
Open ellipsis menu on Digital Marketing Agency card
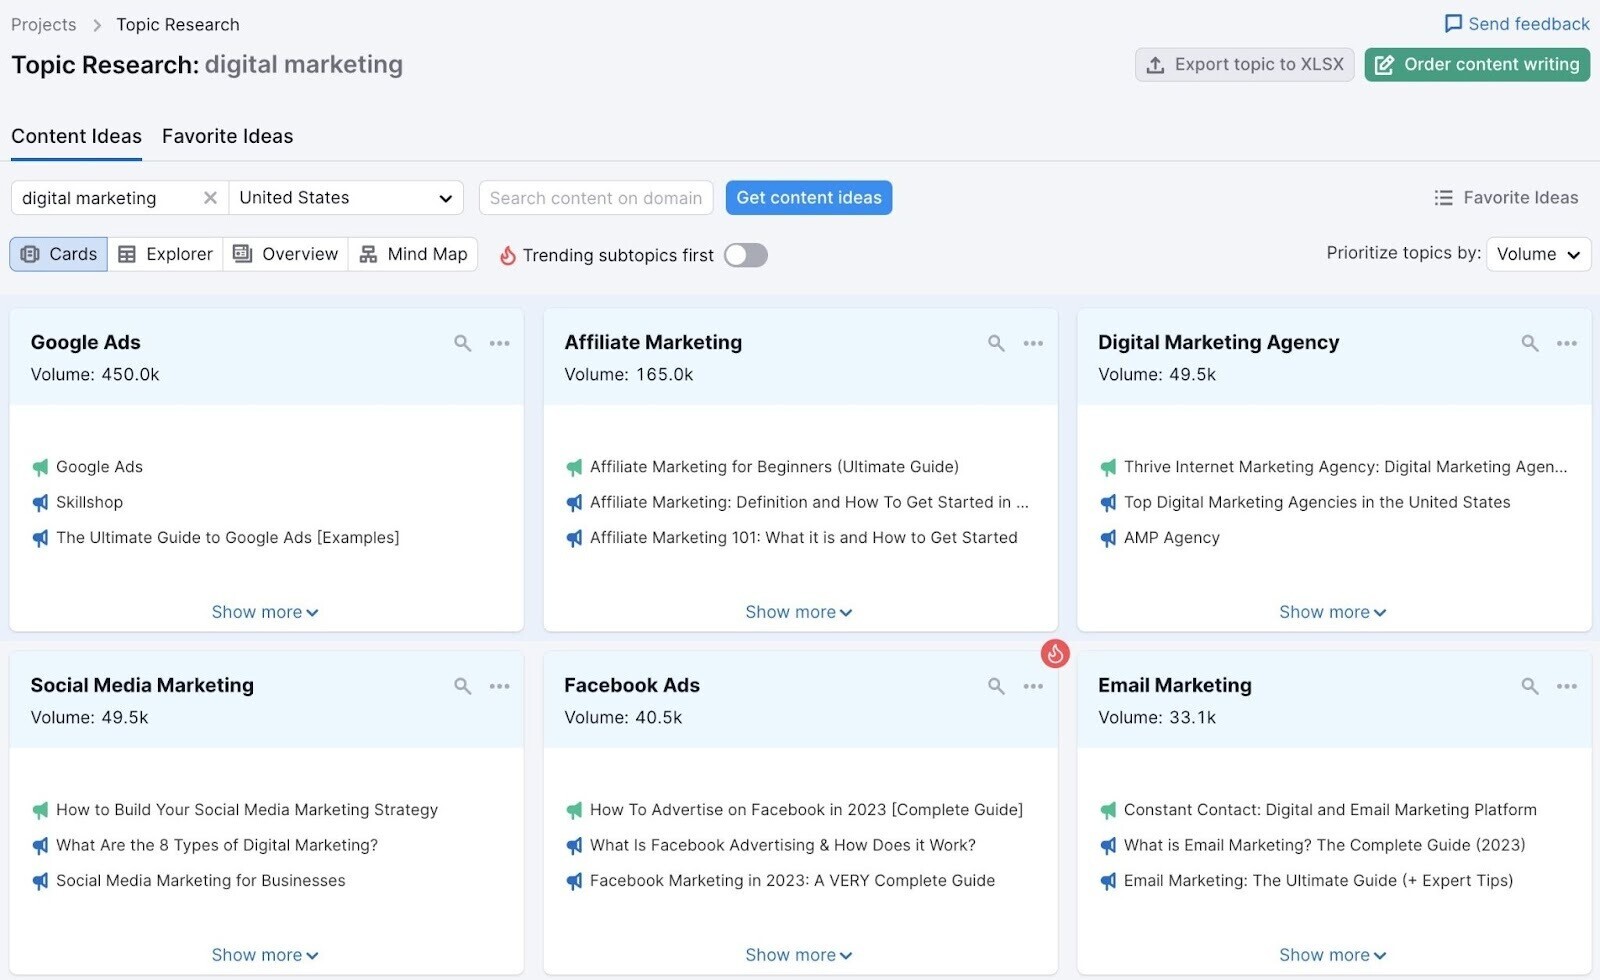[x=1566, y=343]
